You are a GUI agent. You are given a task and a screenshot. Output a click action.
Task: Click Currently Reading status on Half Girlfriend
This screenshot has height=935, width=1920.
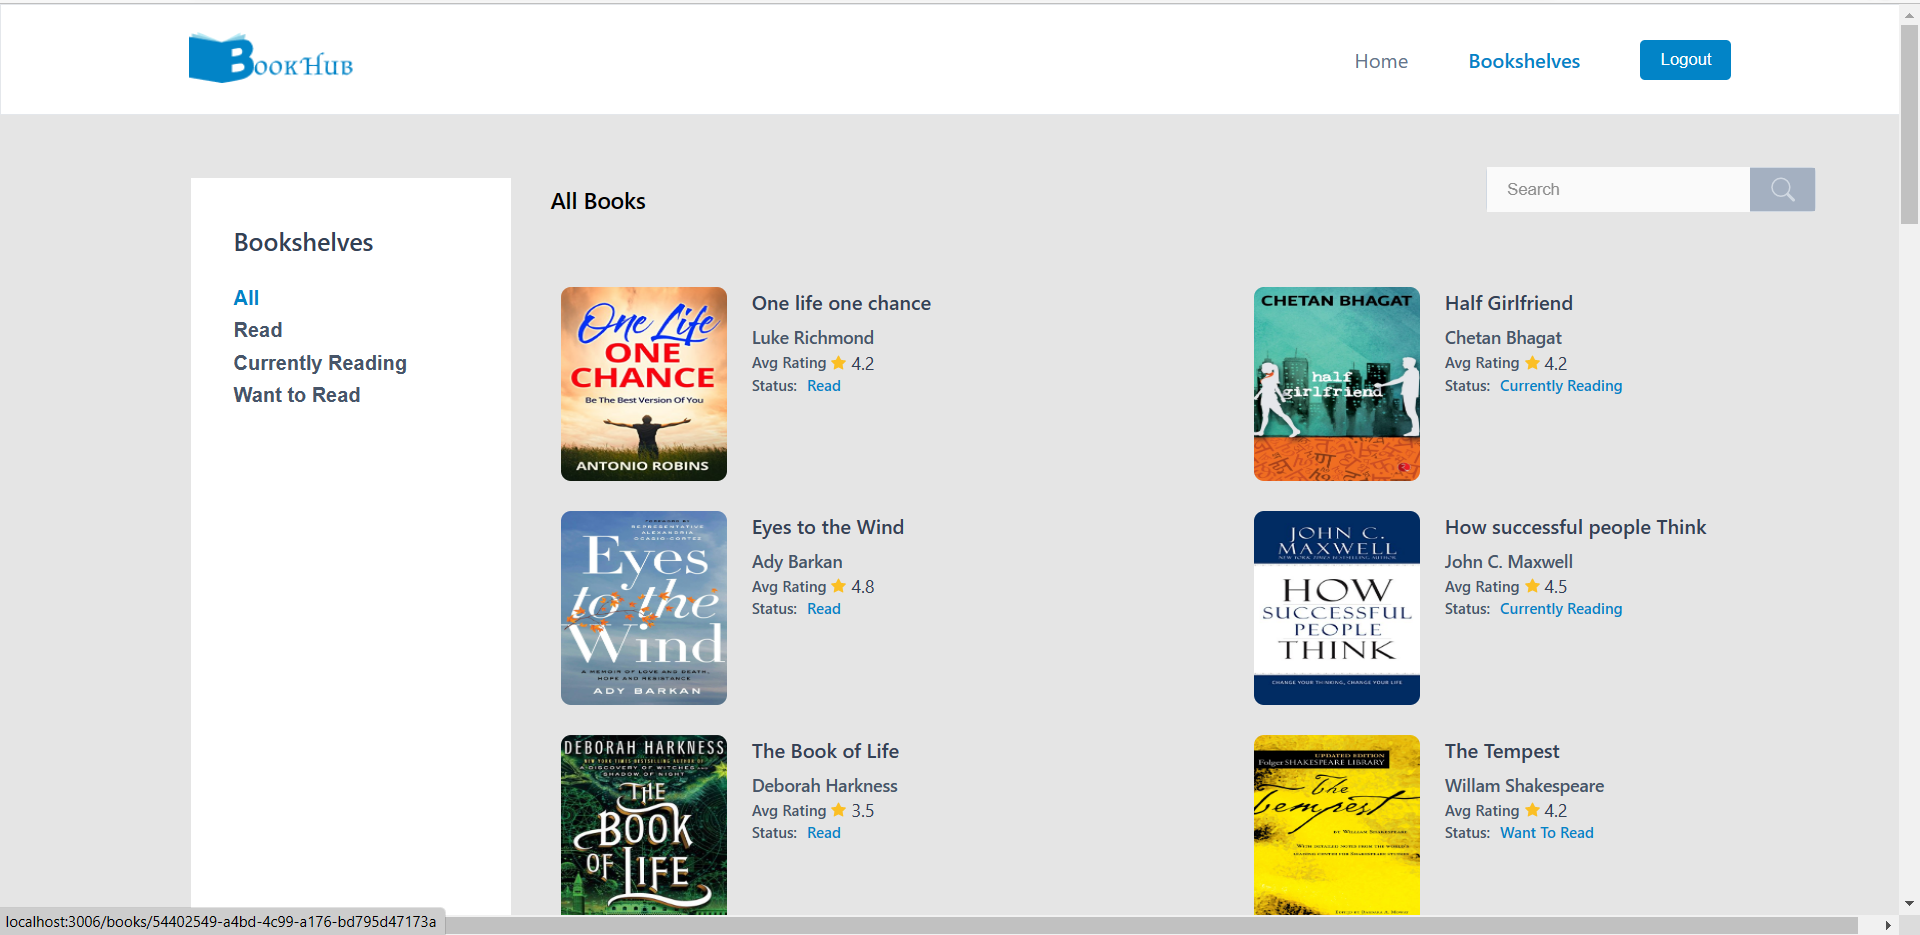(x=1561, y=386)
